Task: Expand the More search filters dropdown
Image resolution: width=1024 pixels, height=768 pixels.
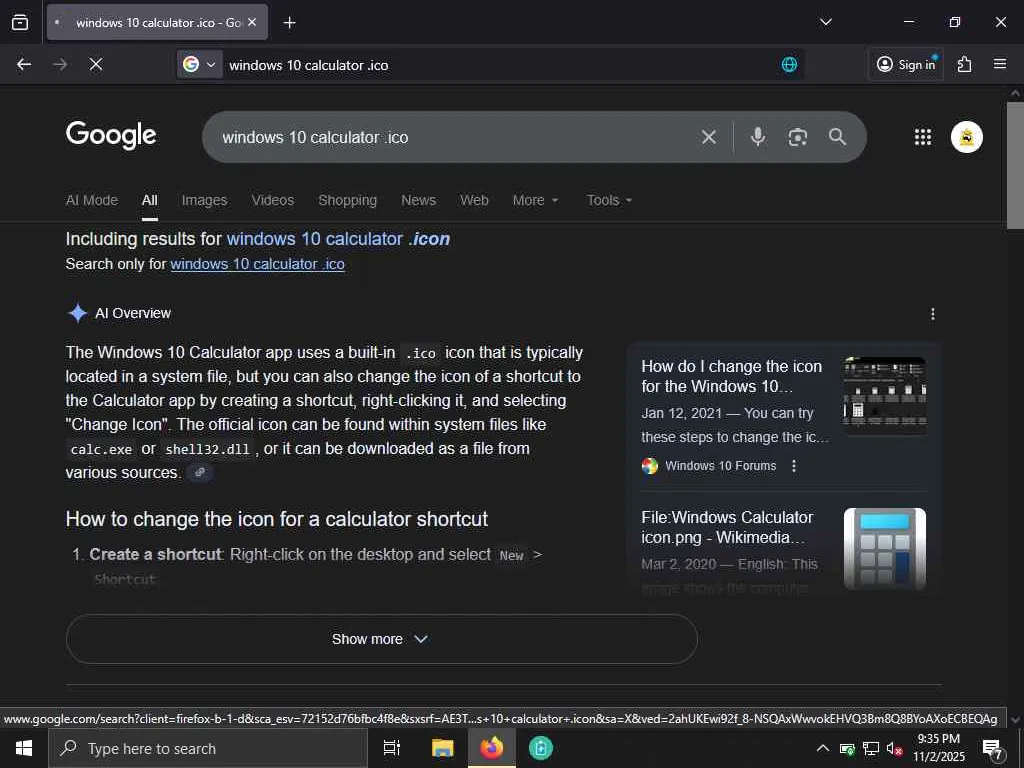Action: point(536,200)
